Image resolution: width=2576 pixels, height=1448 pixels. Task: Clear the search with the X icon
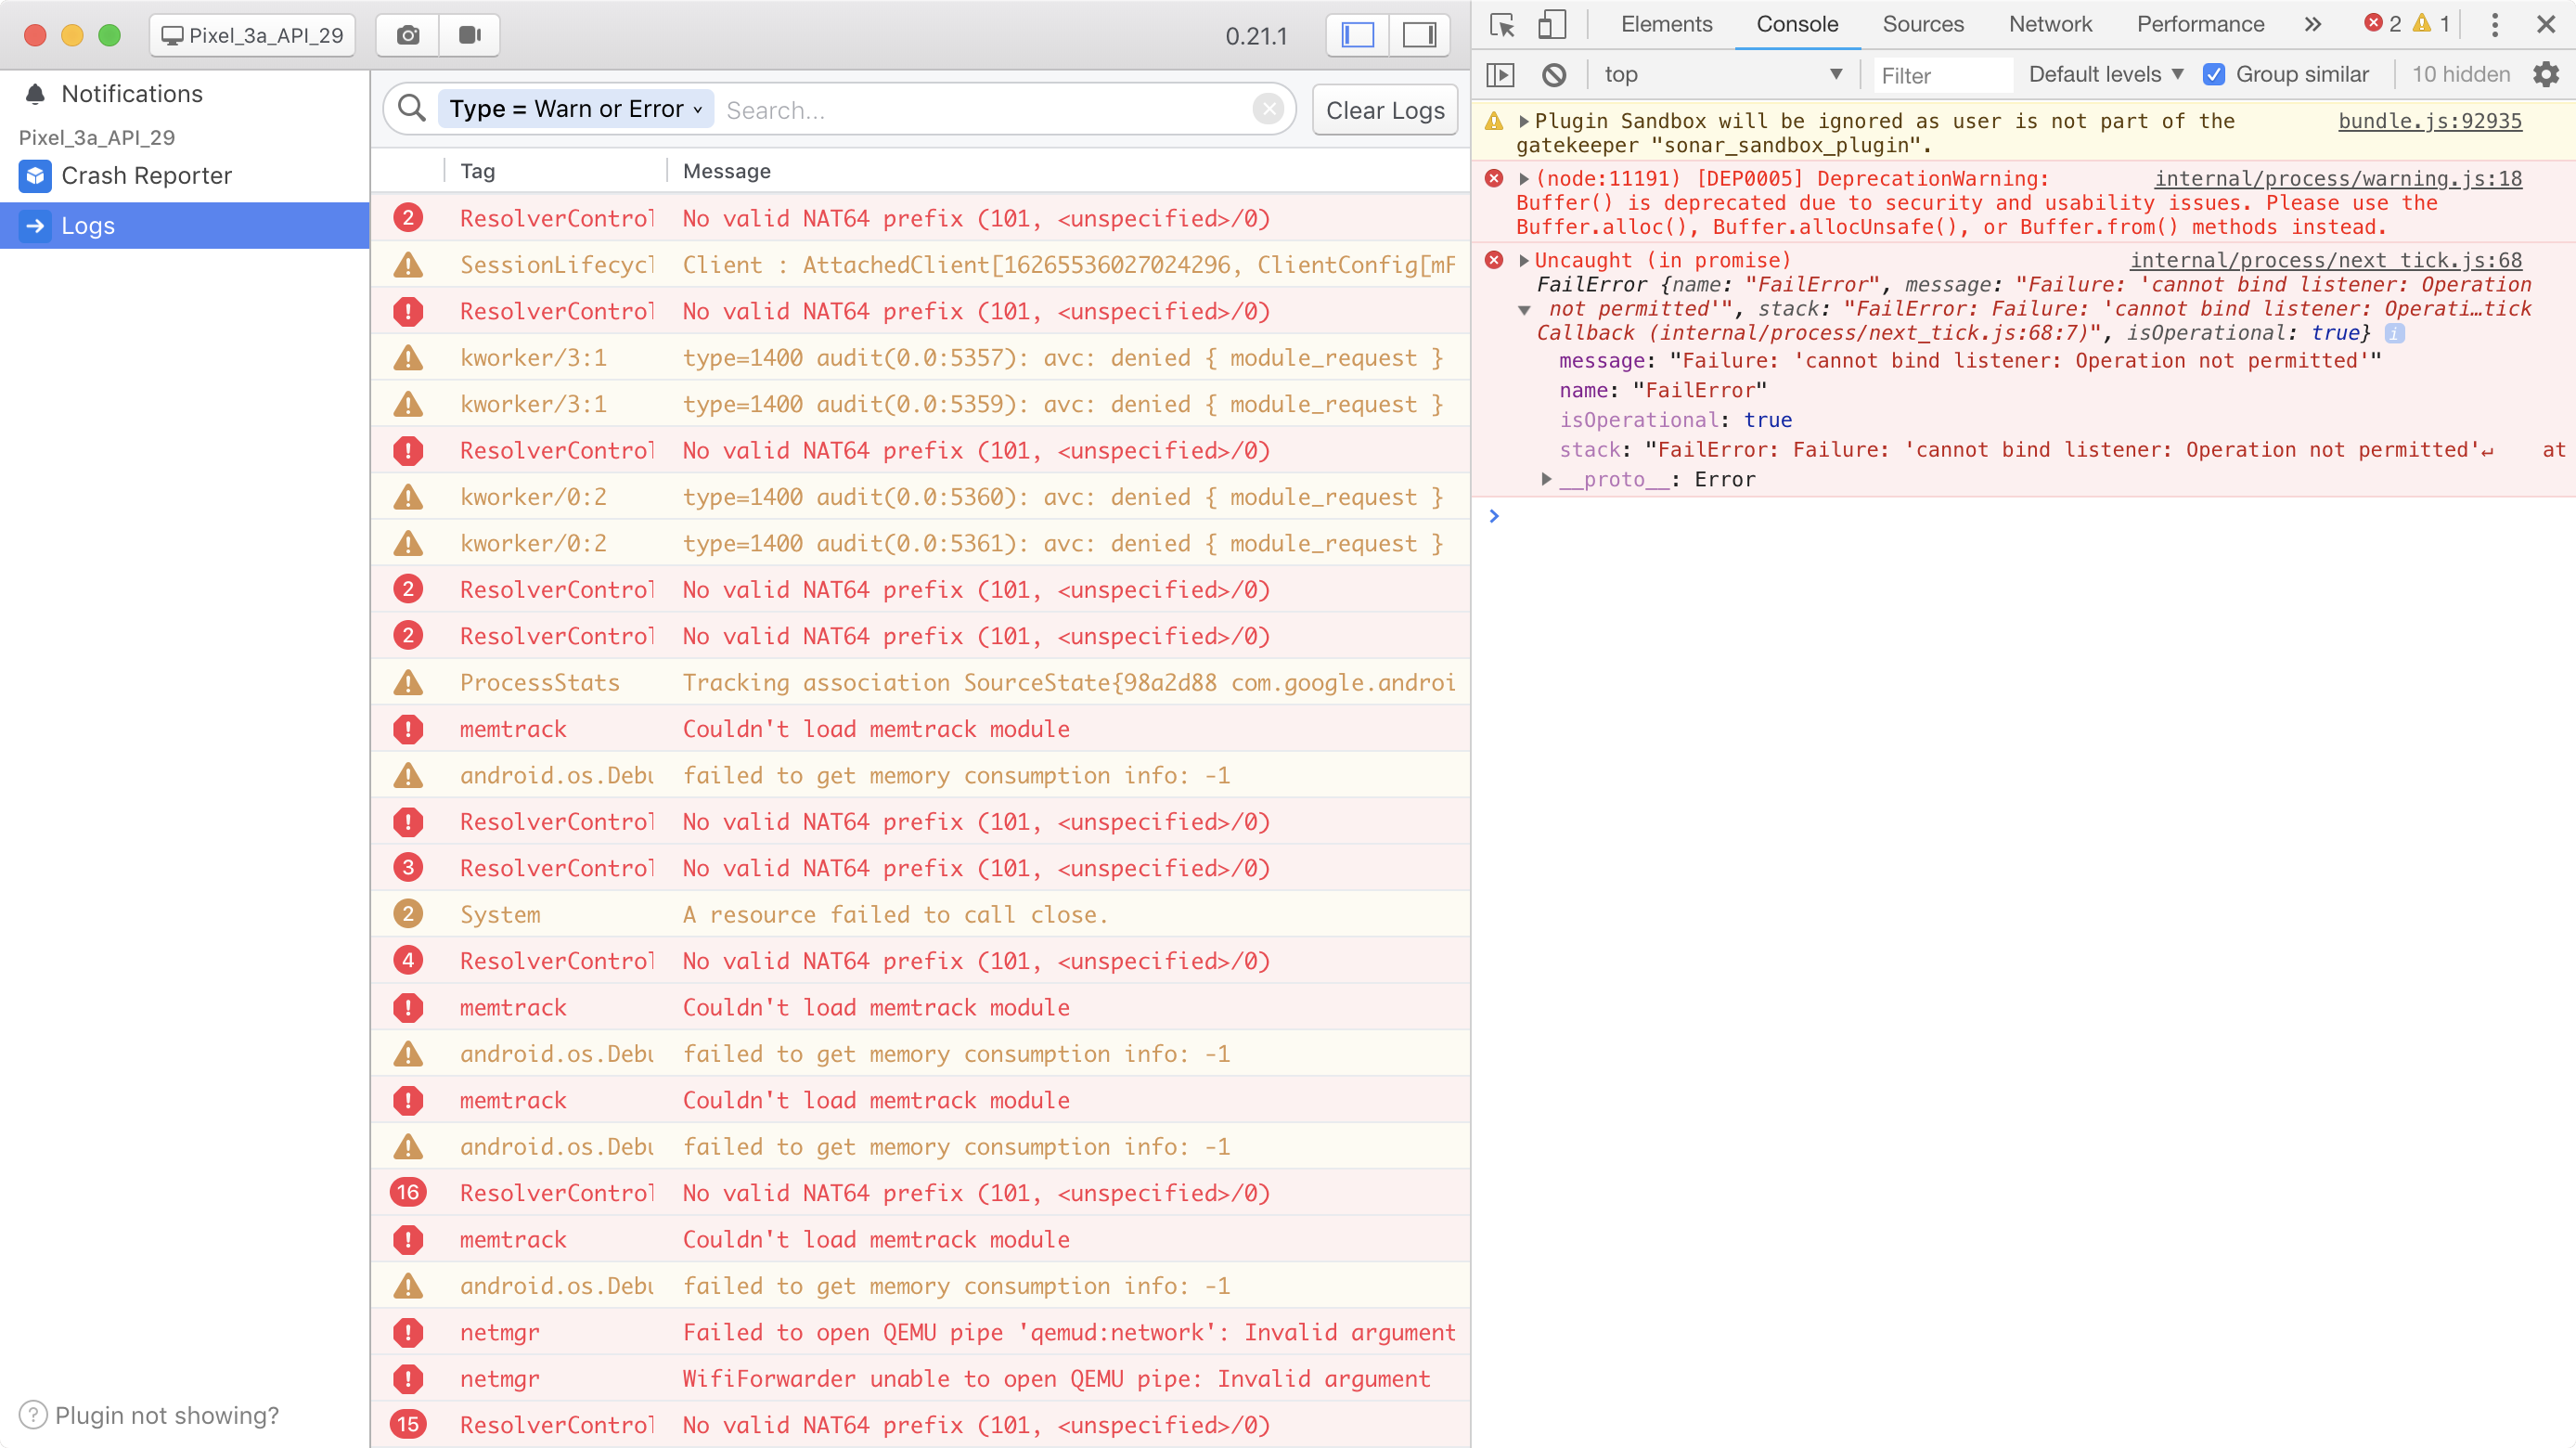(1268, 108)
